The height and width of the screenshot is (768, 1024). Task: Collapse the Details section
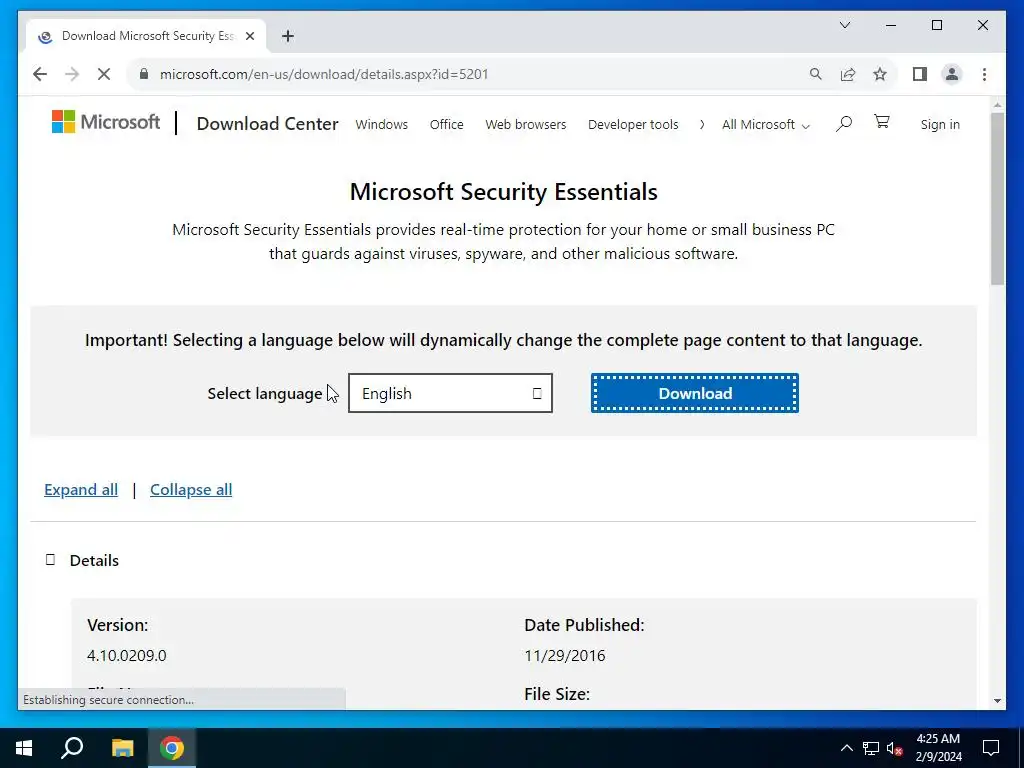coord(50,560)
